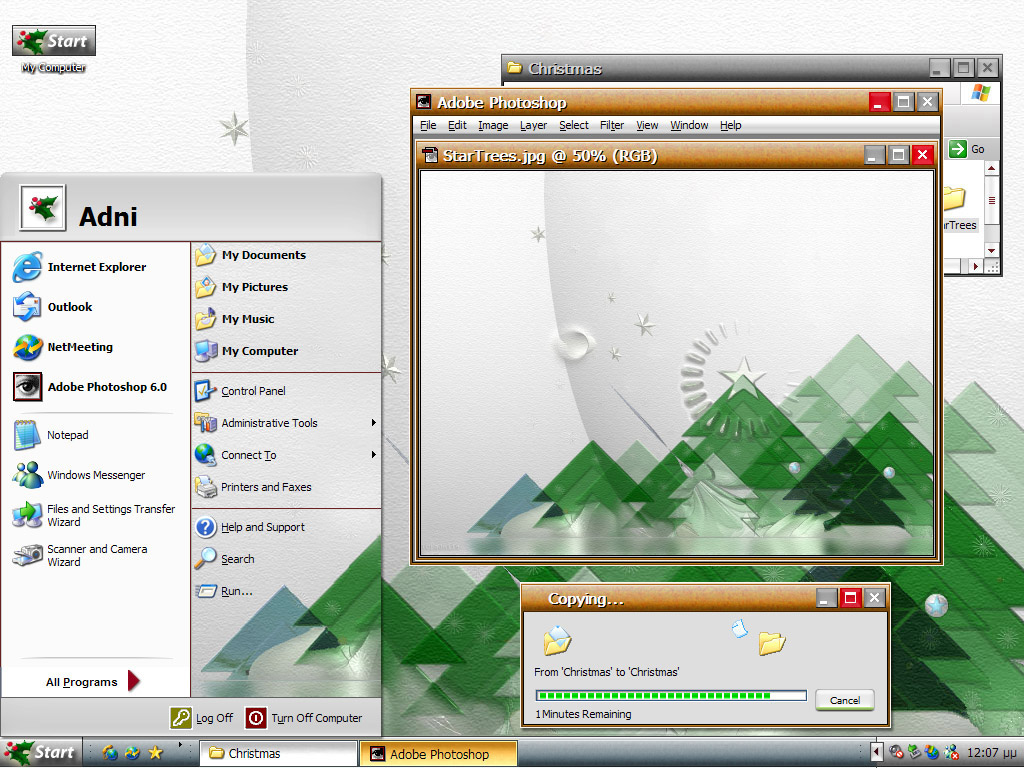Open Files and Settings Transfer Wizard

(94, 515)
